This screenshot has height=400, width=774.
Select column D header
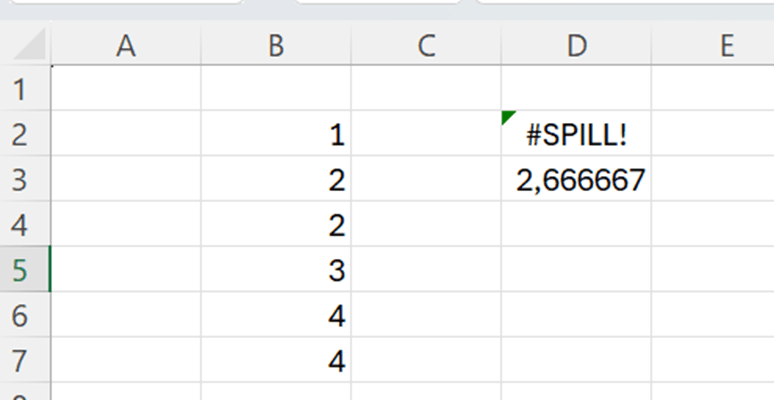click(x=576, y=45)
